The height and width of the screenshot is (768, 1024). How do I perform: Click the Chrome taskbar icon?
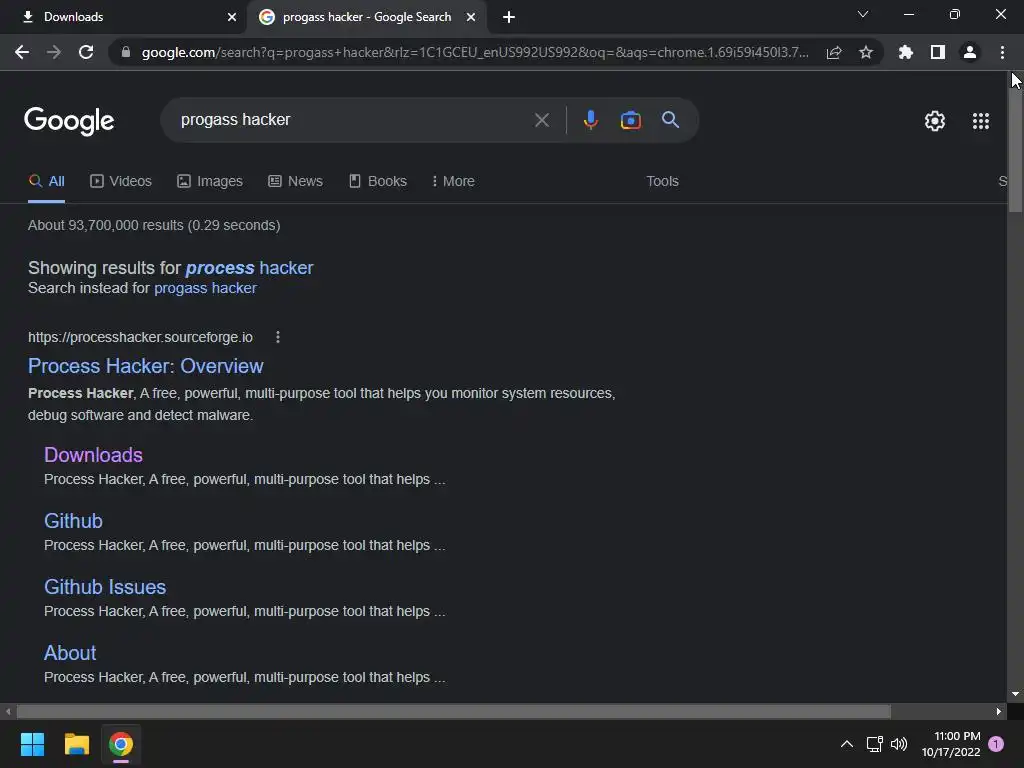(x=121, y=744)
